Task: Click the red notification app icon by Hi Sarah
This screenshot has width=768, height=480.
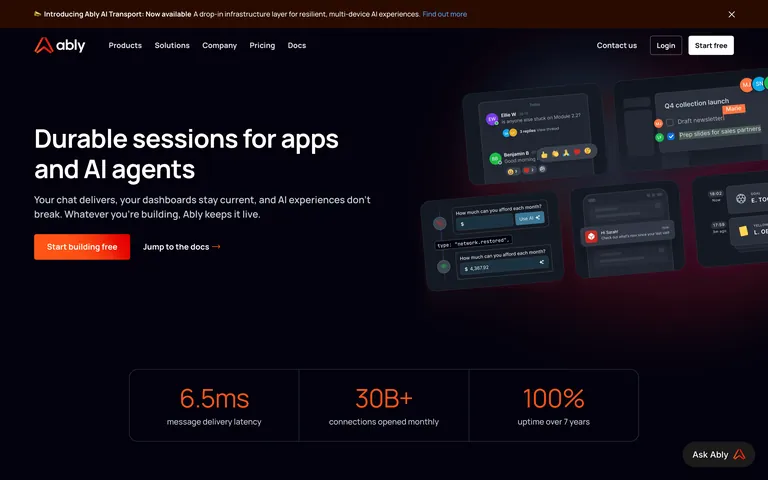Action: pos(591,237)
